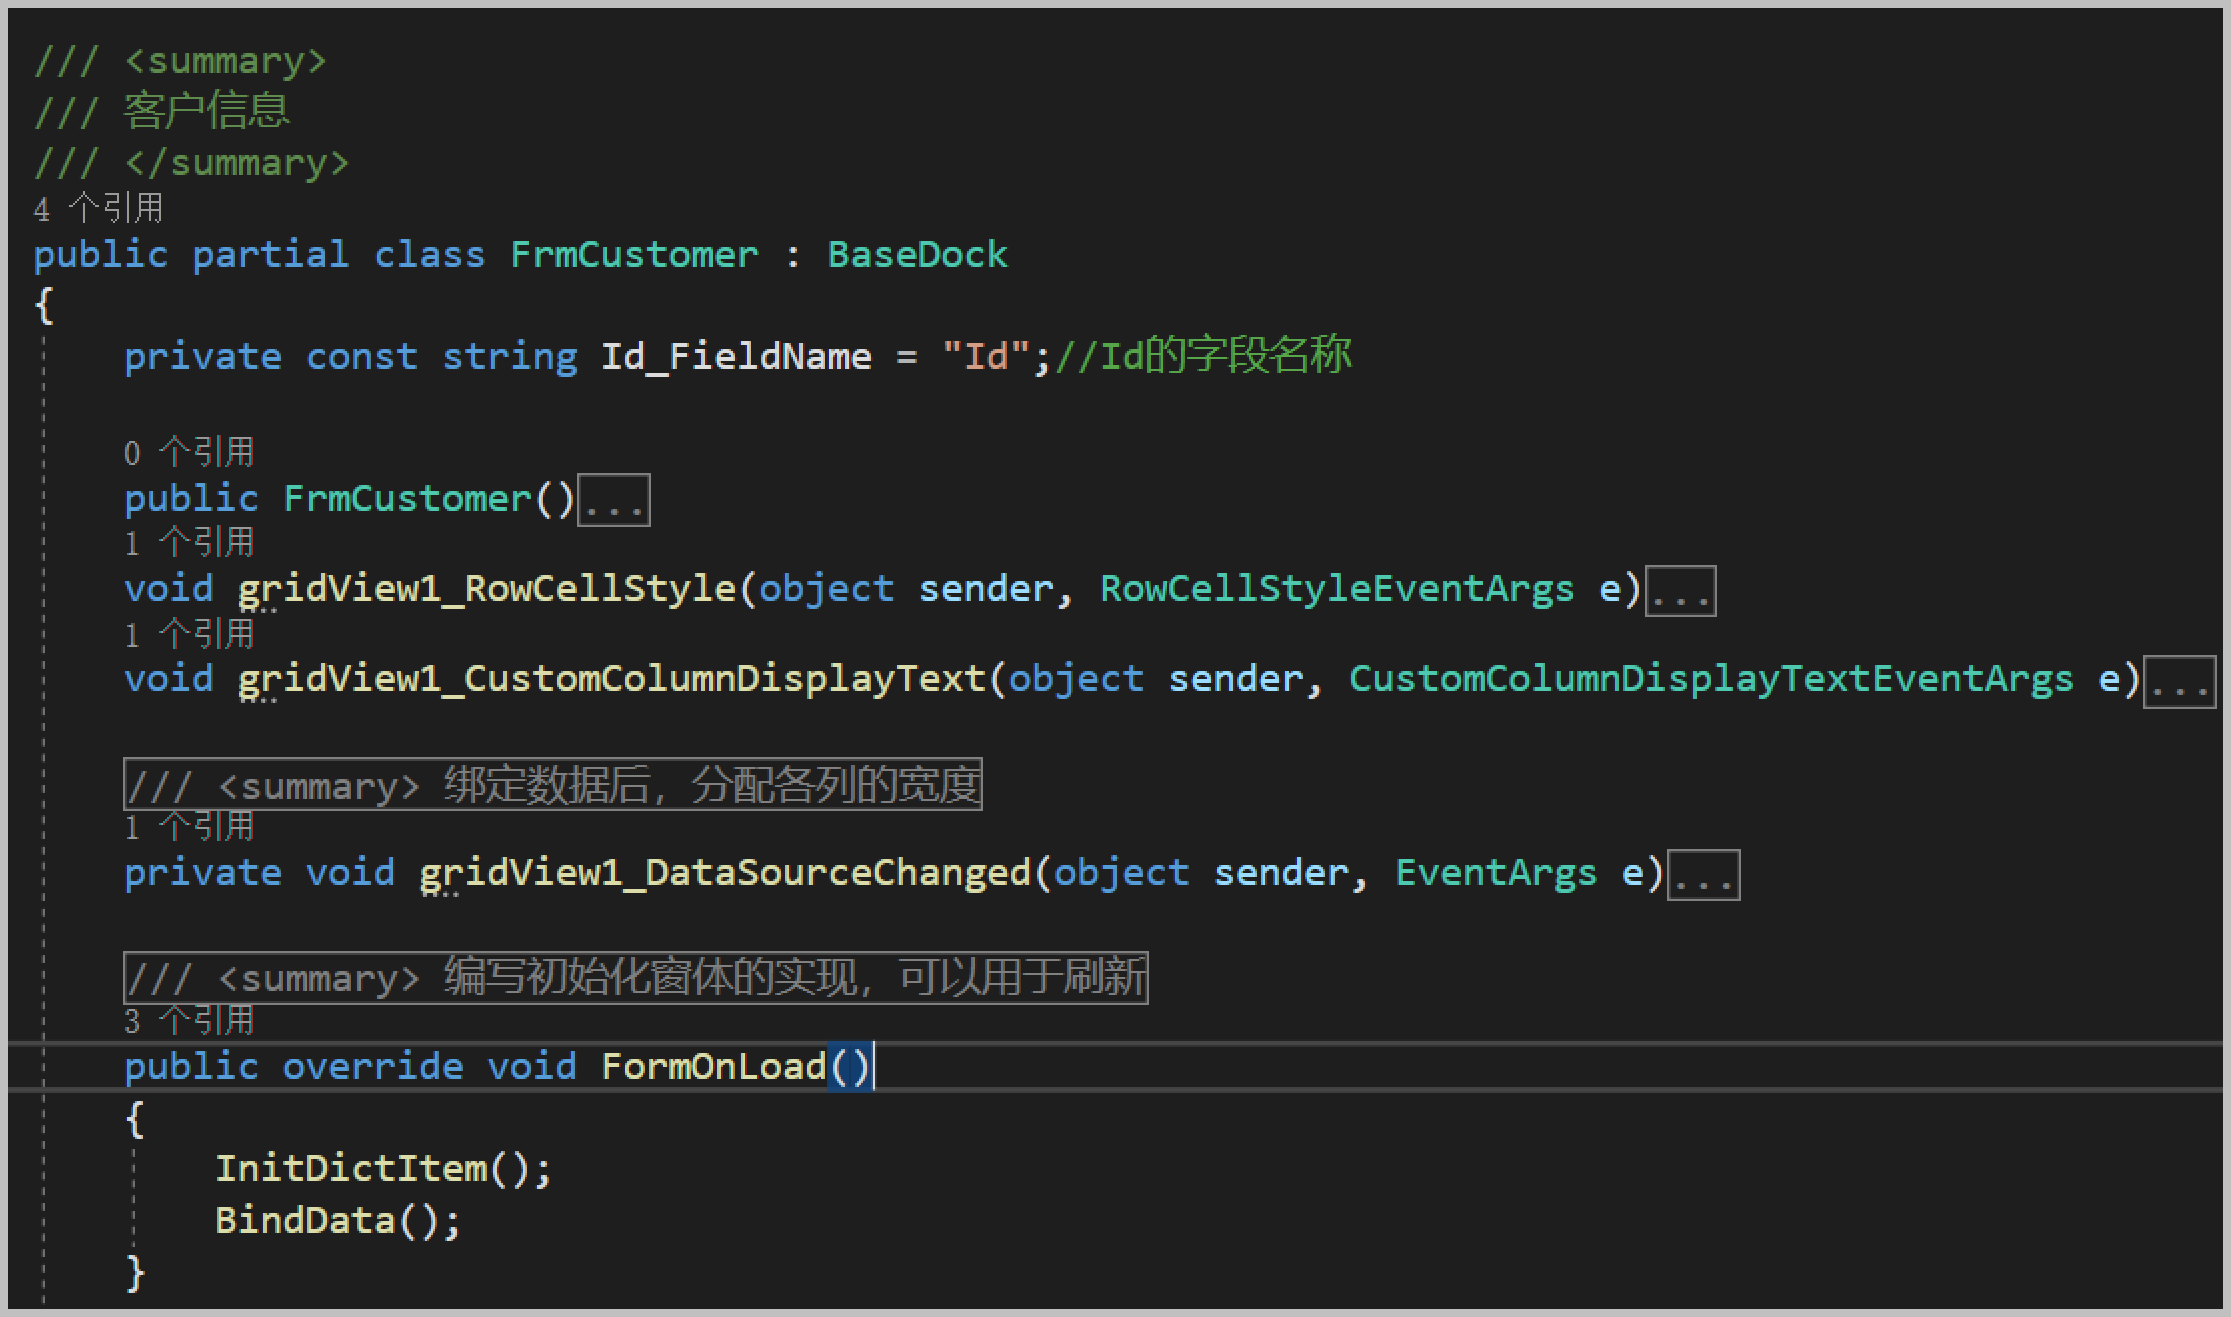2231x1317 pixels.
Task: Click the "Id" string literal
Action: [985, 357]
